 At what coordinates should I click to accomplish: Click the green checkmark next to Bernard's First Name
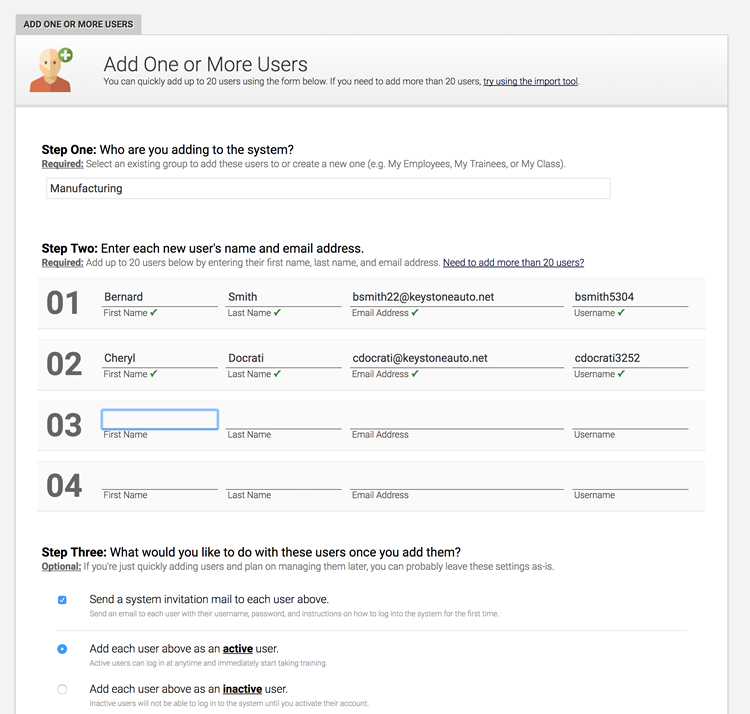(154, 312)
